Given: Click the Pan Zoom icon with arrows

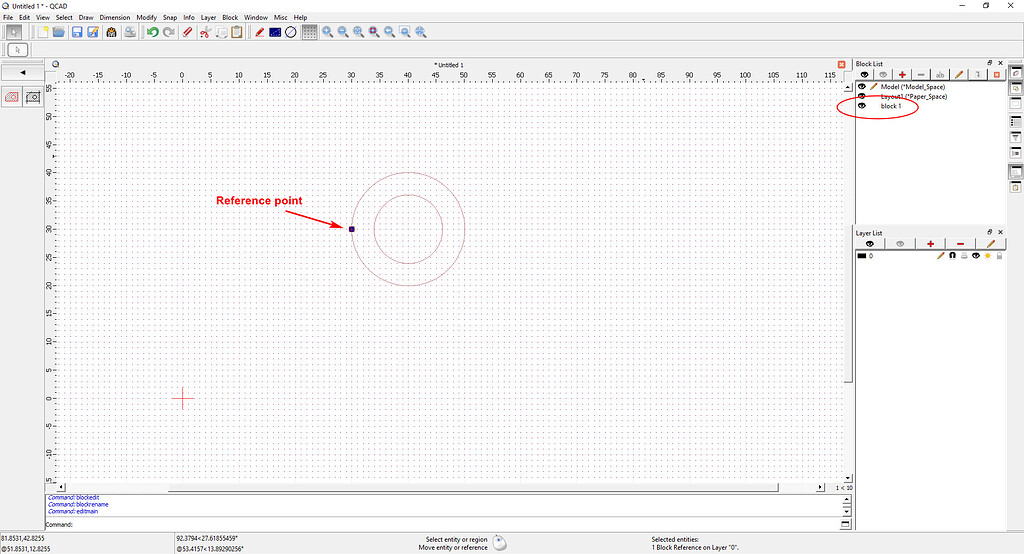Looking at the screenshot, I should (421, 32).
